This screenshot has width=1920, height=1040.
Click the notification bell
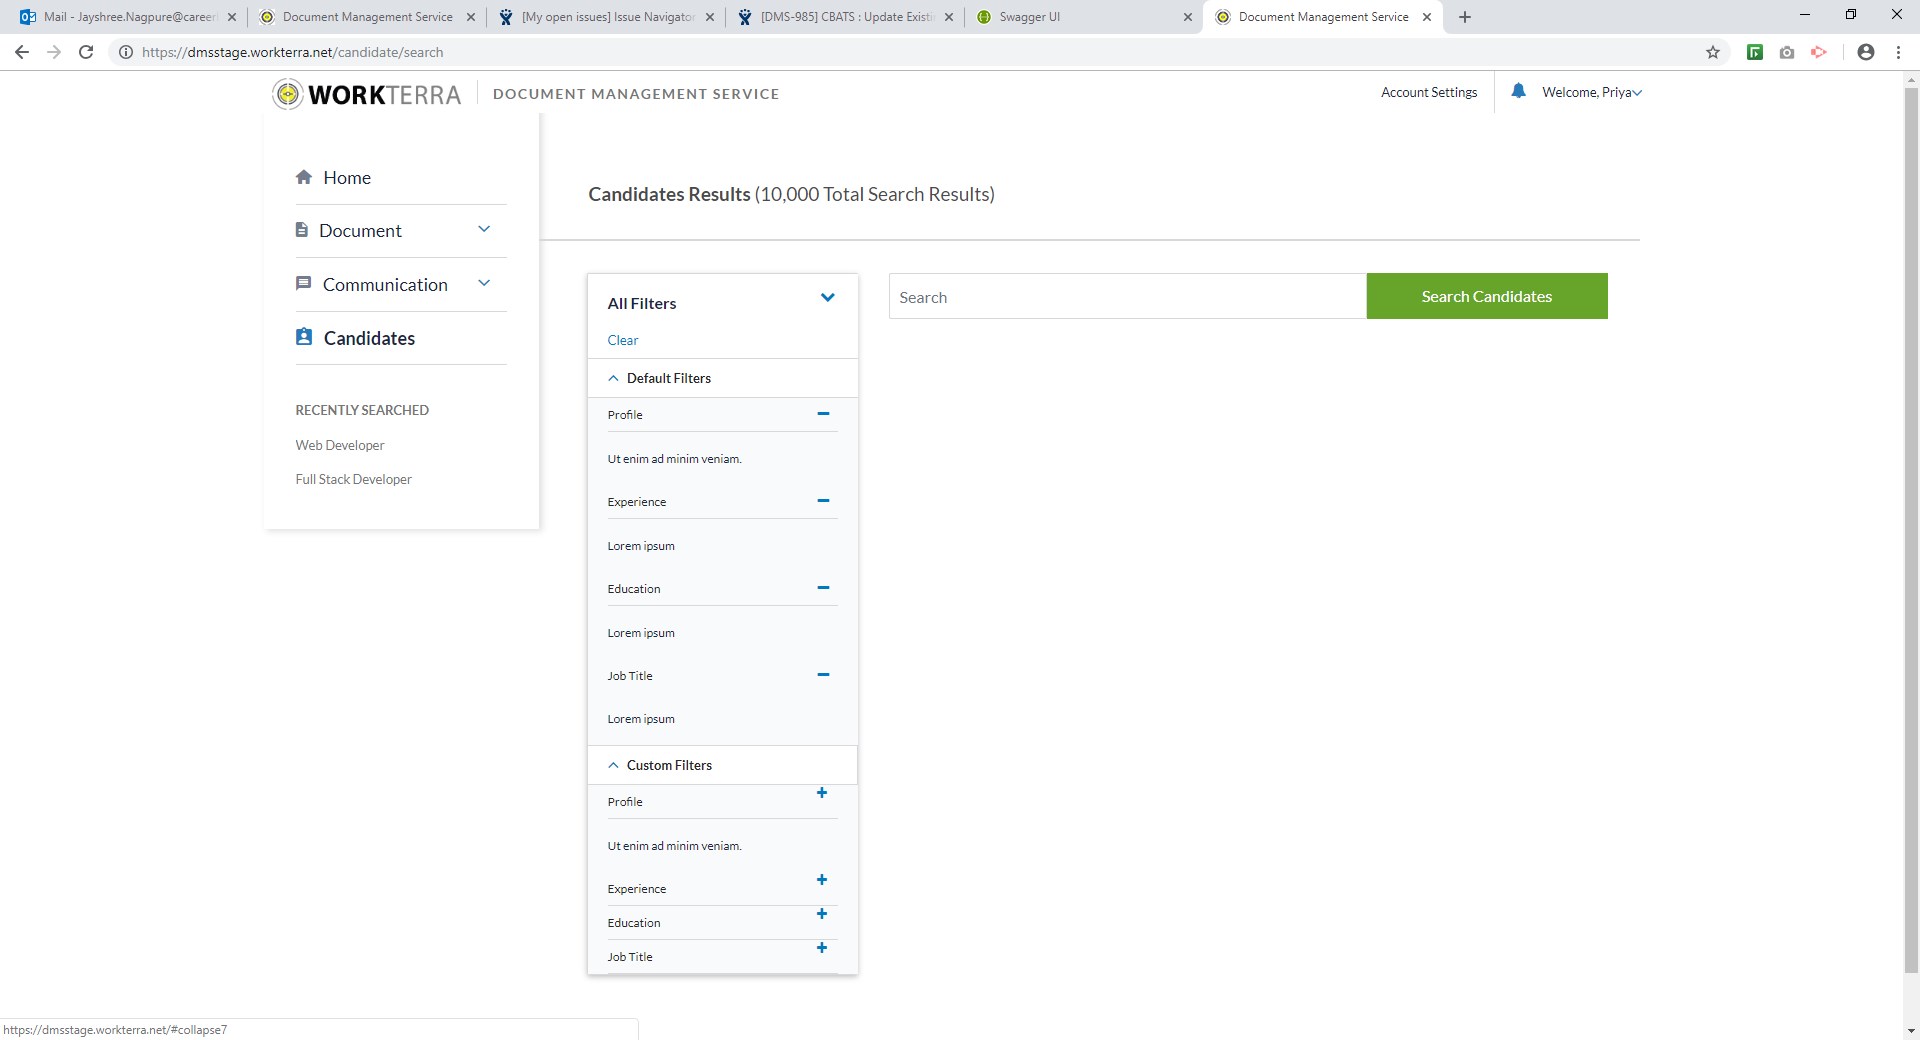(1518, 91)
